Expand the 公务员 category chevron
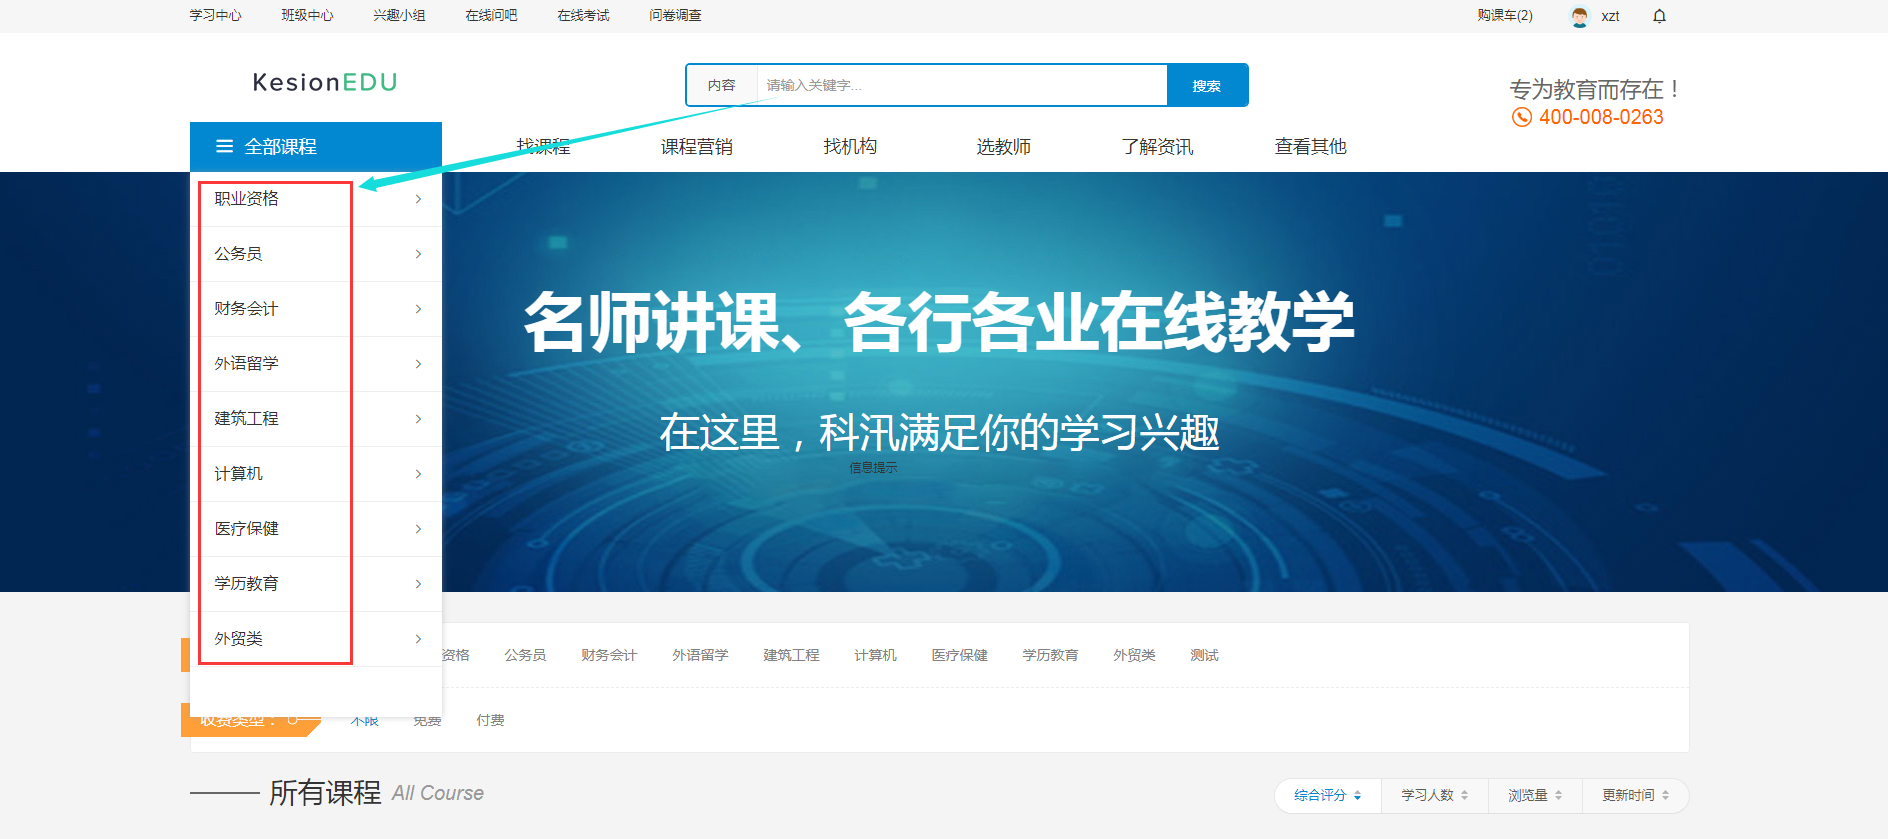This screenshot has width=1888, height=839. pyautogui.click(x=418, y=254)
